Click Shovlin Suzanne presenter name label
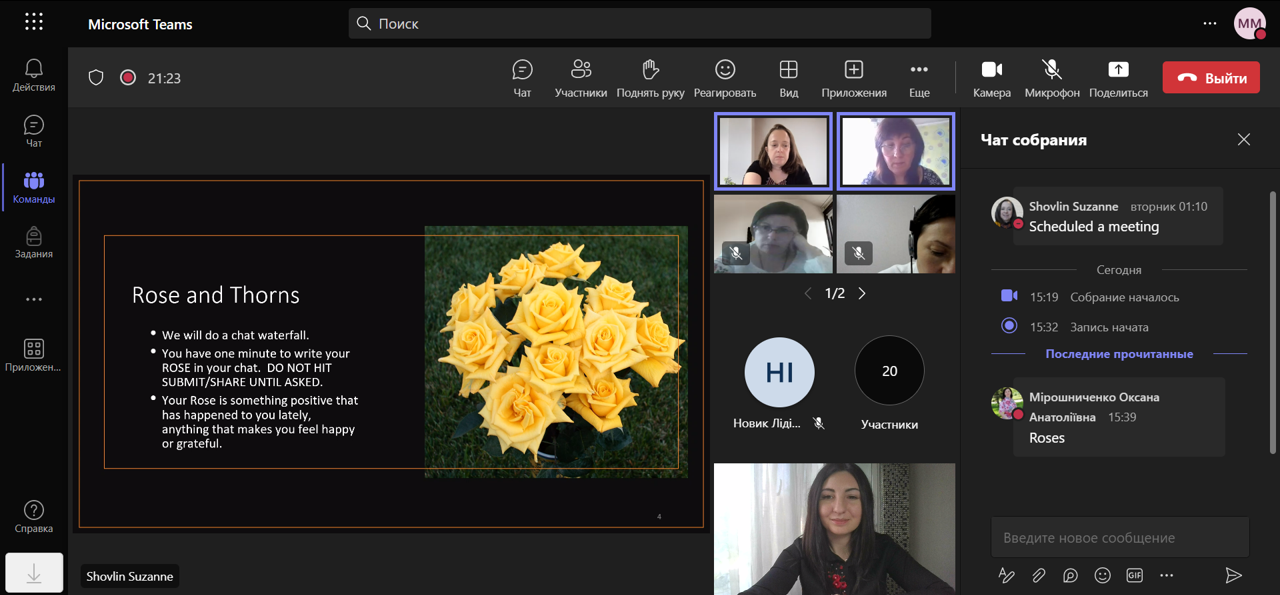The height and width of the screenshot is (595, 1280). point(130,576)
